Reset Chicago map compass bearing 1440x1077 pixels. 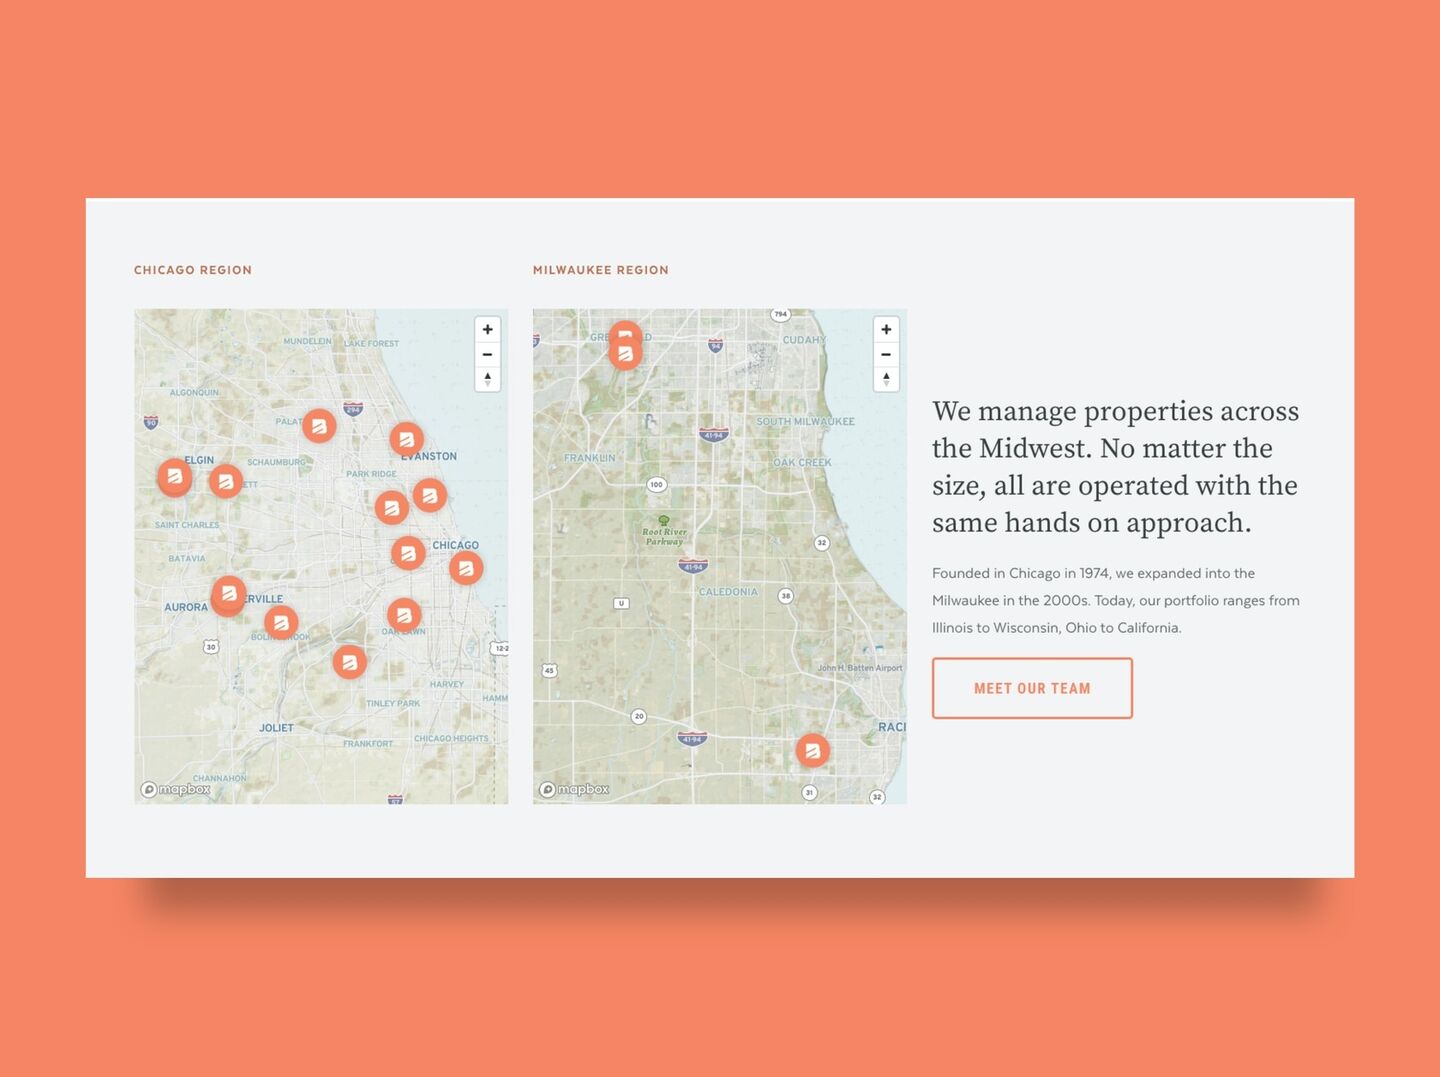487,379
